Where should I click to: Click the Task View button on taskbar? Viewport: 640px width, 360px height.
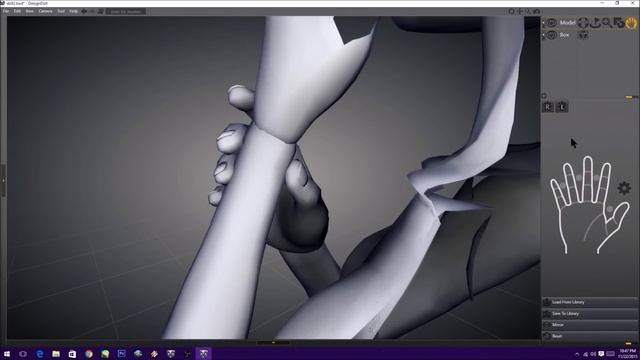(23, 354)
